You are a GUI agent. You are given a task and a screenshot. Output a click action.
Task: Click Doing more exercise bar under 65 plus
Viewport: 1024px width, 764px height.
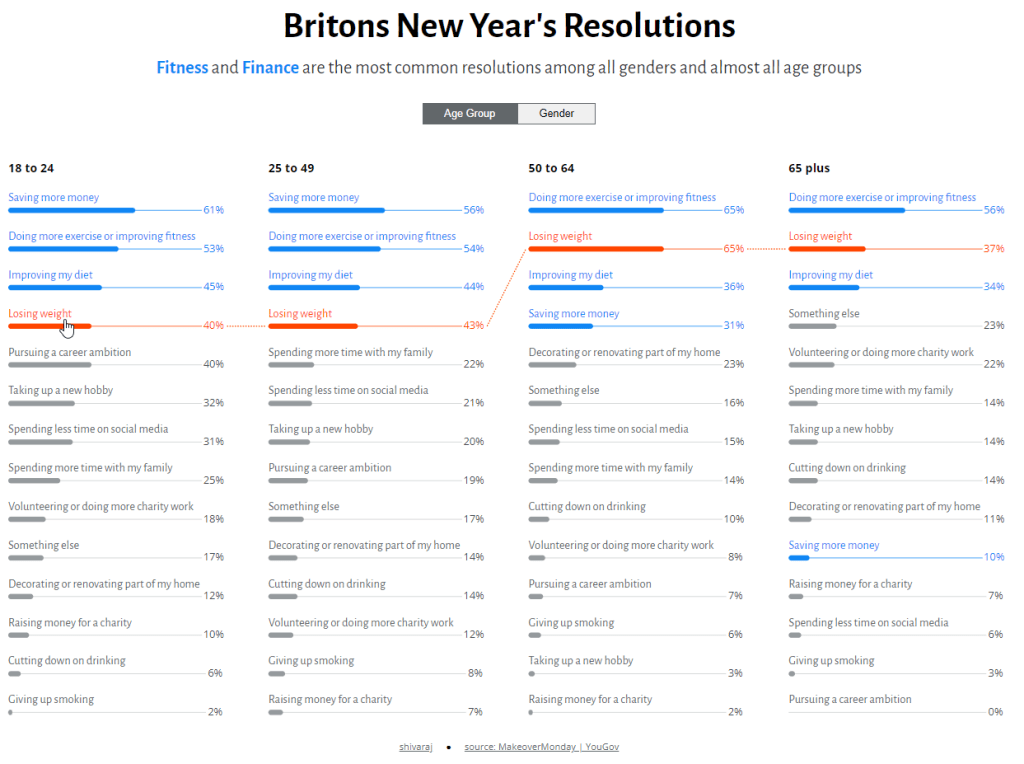846,211
